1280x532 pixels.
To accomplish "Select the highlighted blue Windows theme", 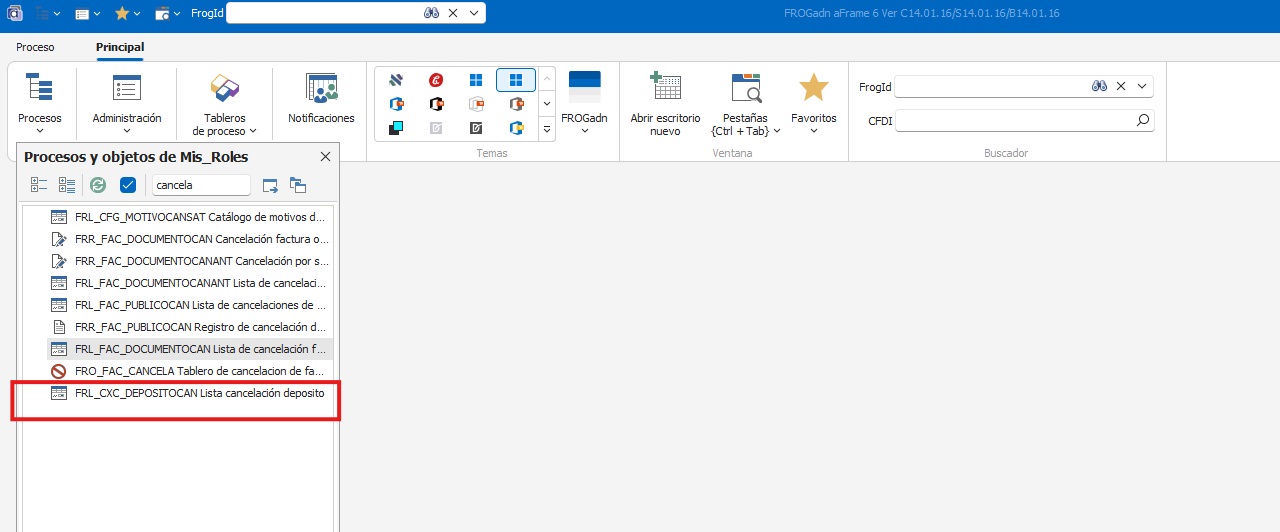I will click(x=516, y=80).
